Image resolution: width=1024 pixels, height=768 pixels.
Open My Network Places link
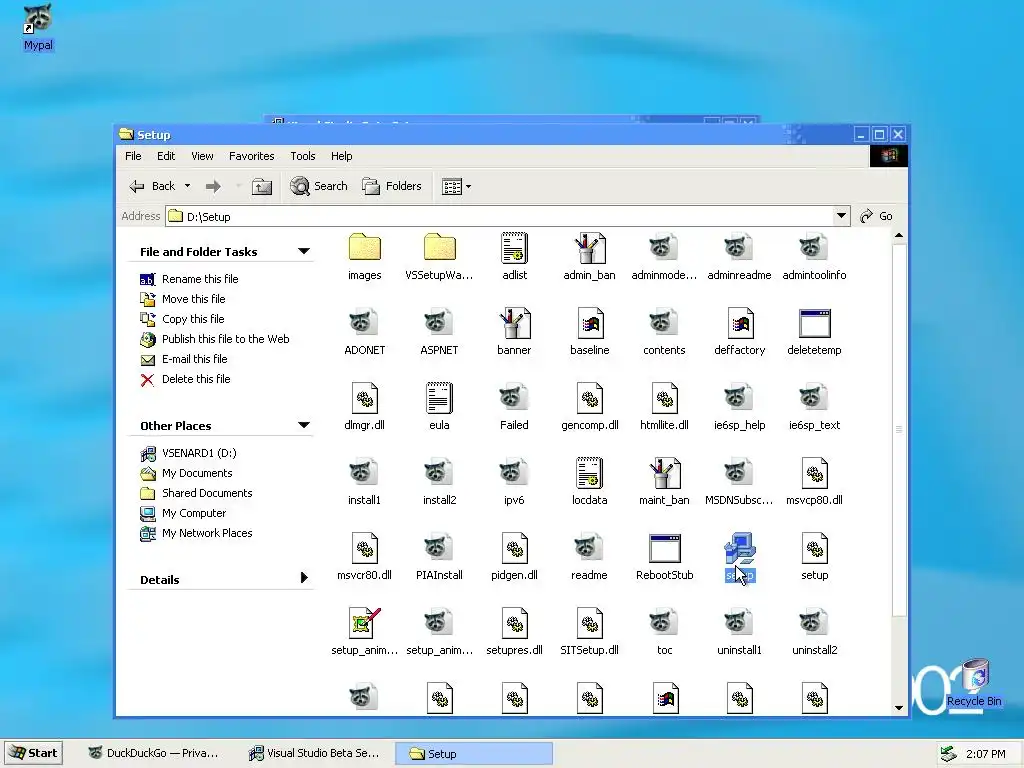click(207, 533)
